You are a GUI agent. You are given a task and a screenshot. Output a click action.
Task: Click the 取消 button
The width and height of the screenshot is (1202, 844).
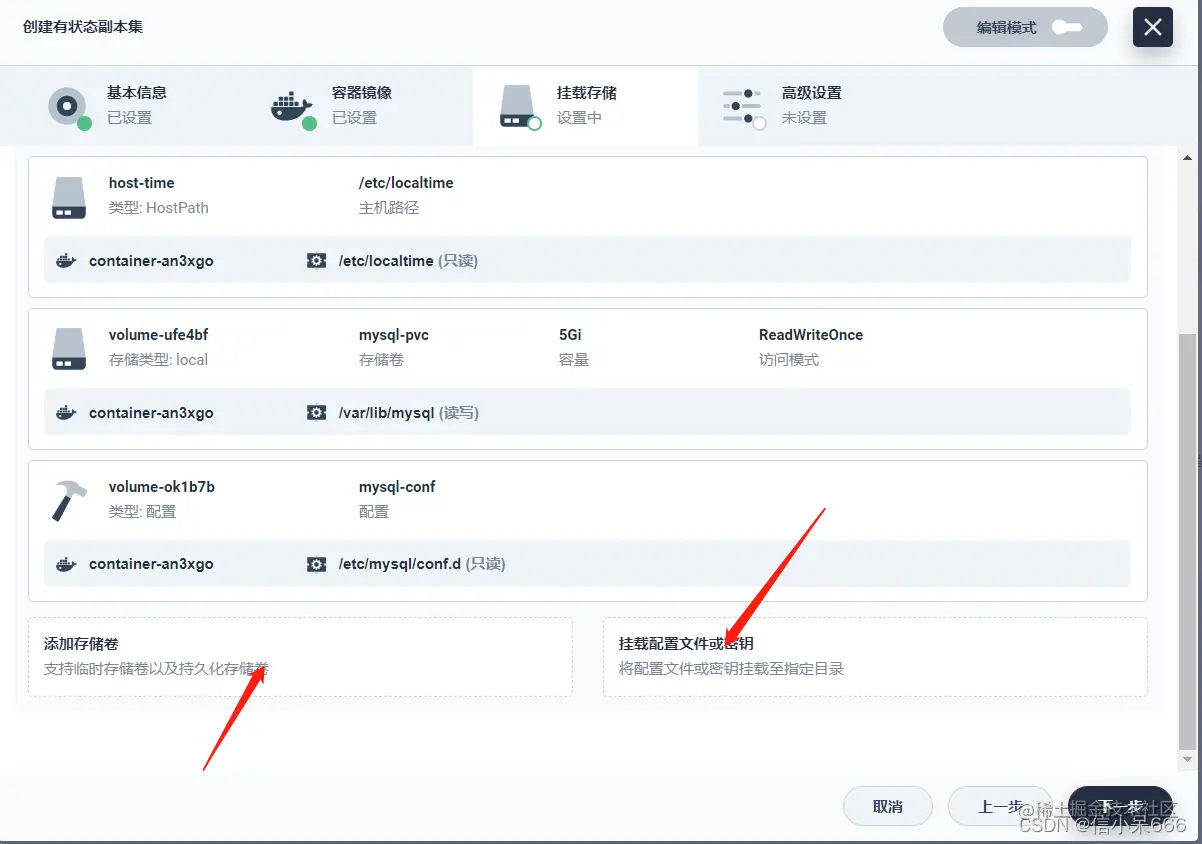point(888,806)
